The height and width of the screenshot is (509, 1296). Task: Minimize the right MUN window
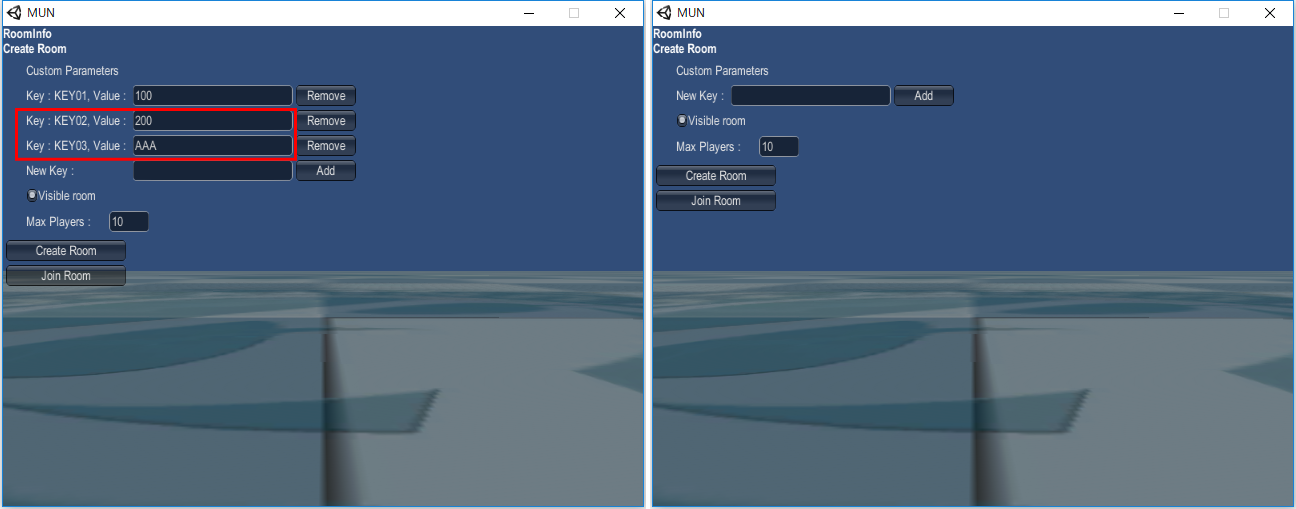click(x=1178, y=13)
